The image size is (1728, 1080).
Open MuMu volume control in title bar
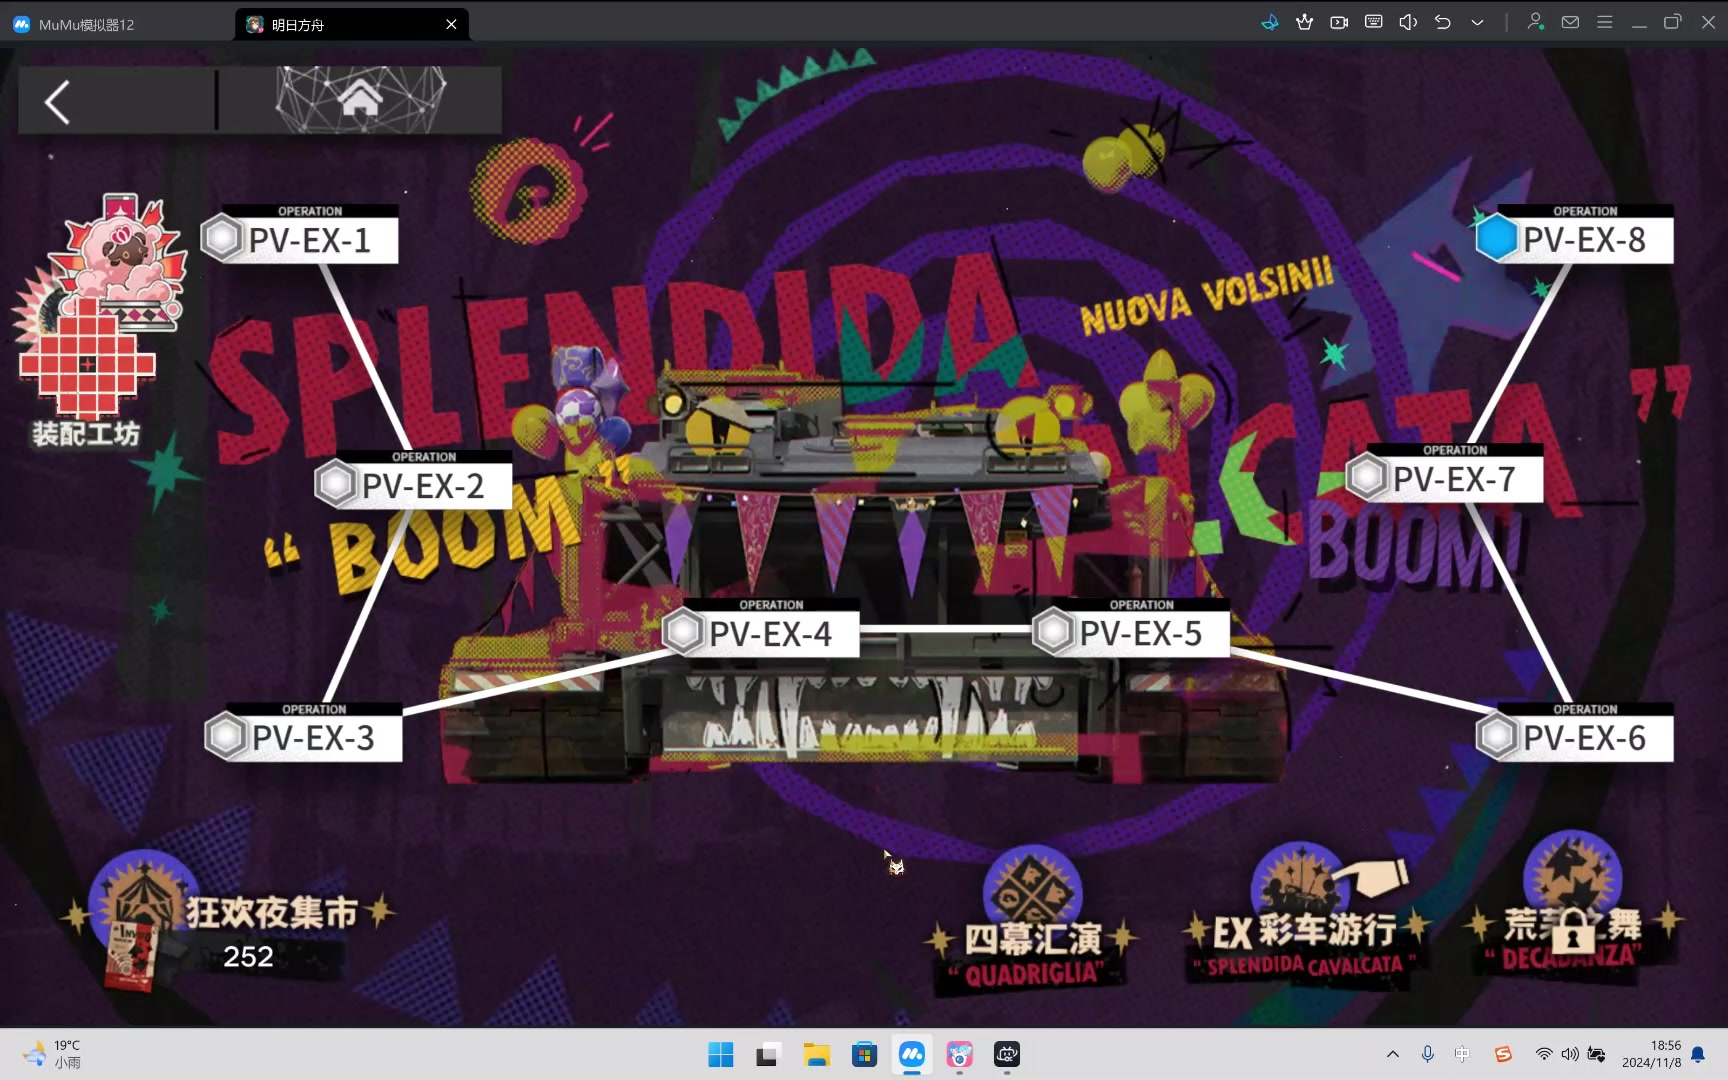1408,22
